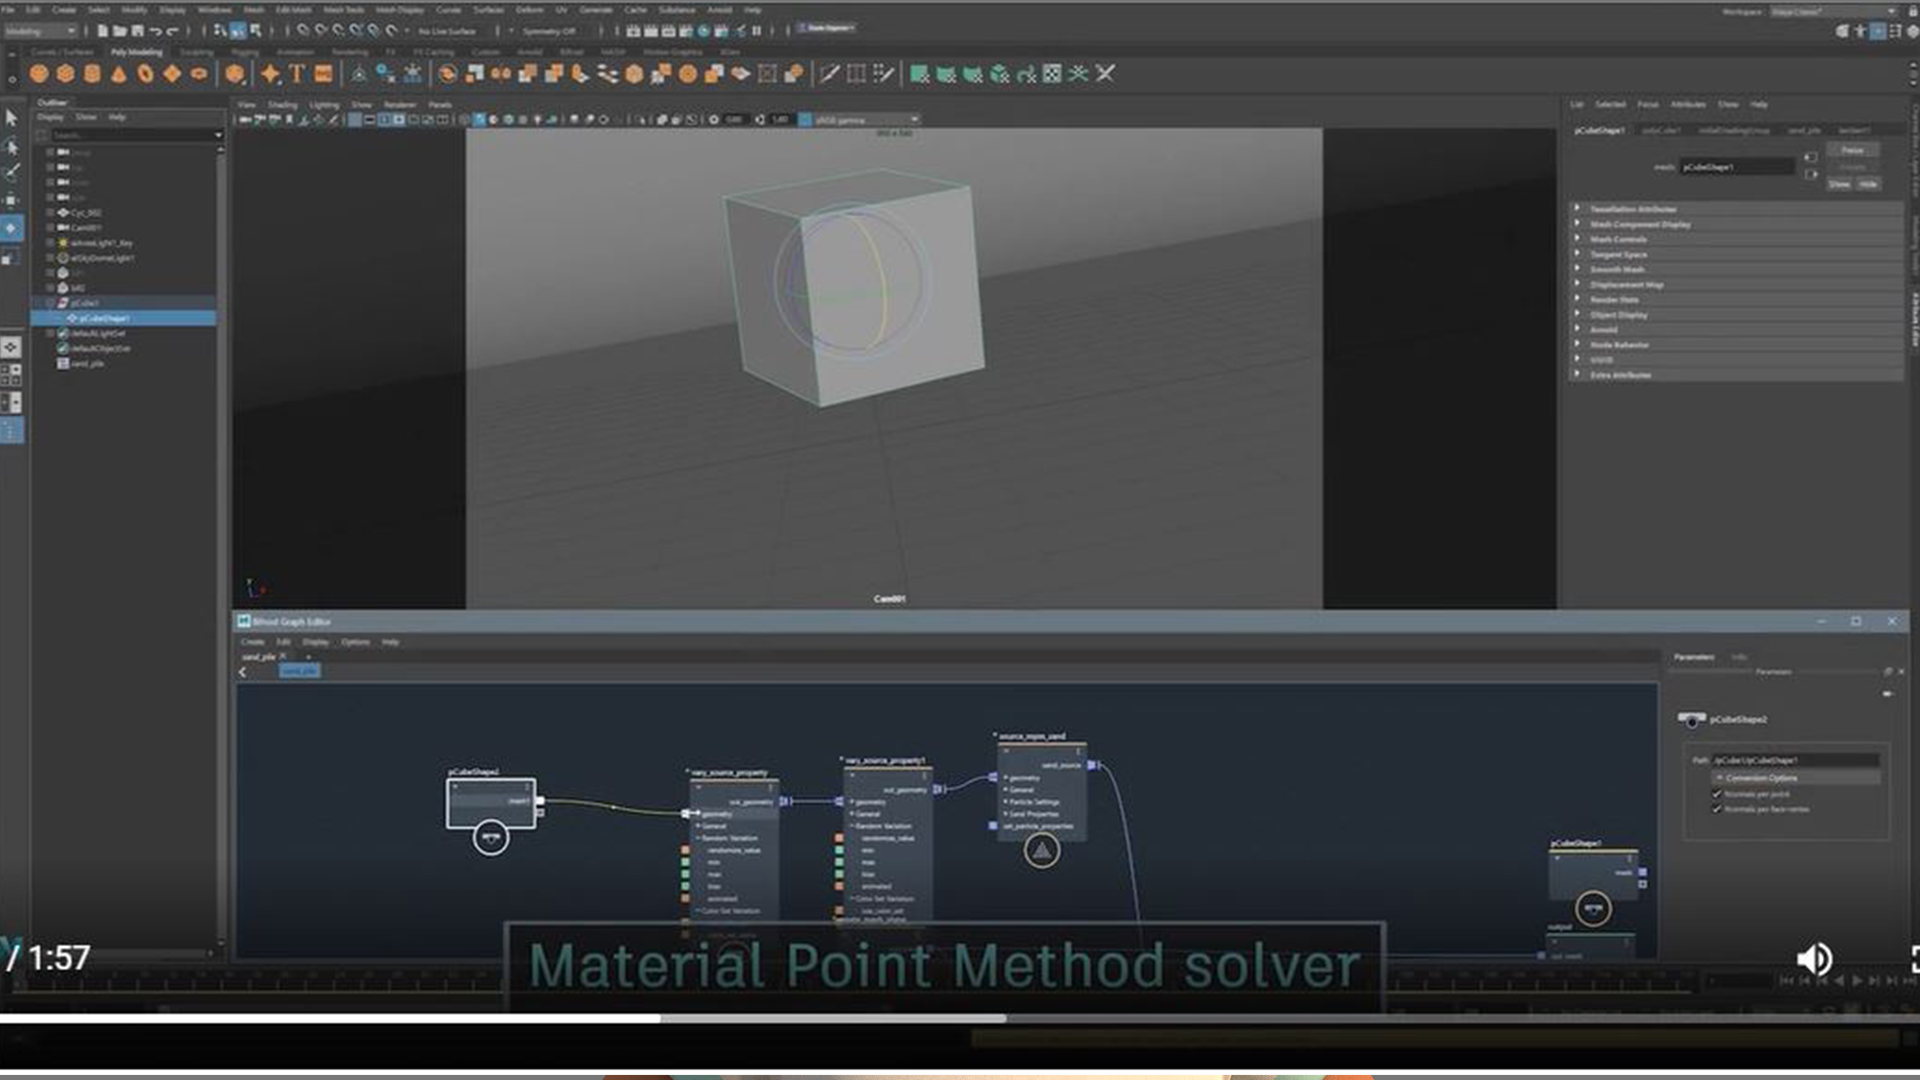Activate the Rotate tool in Tool Box
Screen dimensions: 1920x1080
12,228
